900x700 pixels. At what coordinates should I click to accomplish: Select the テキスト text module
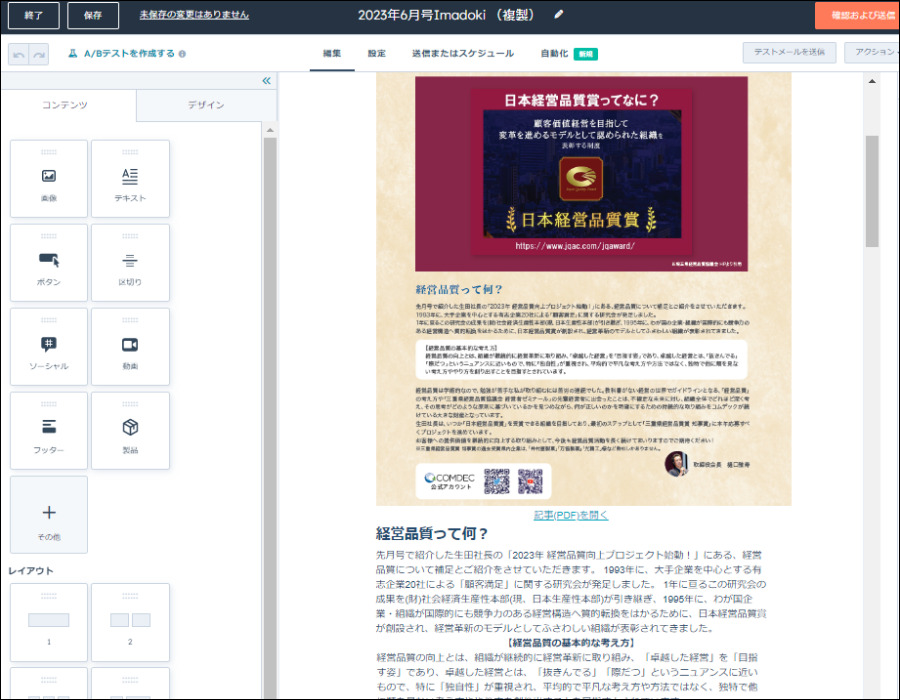(x=130, y=178)
